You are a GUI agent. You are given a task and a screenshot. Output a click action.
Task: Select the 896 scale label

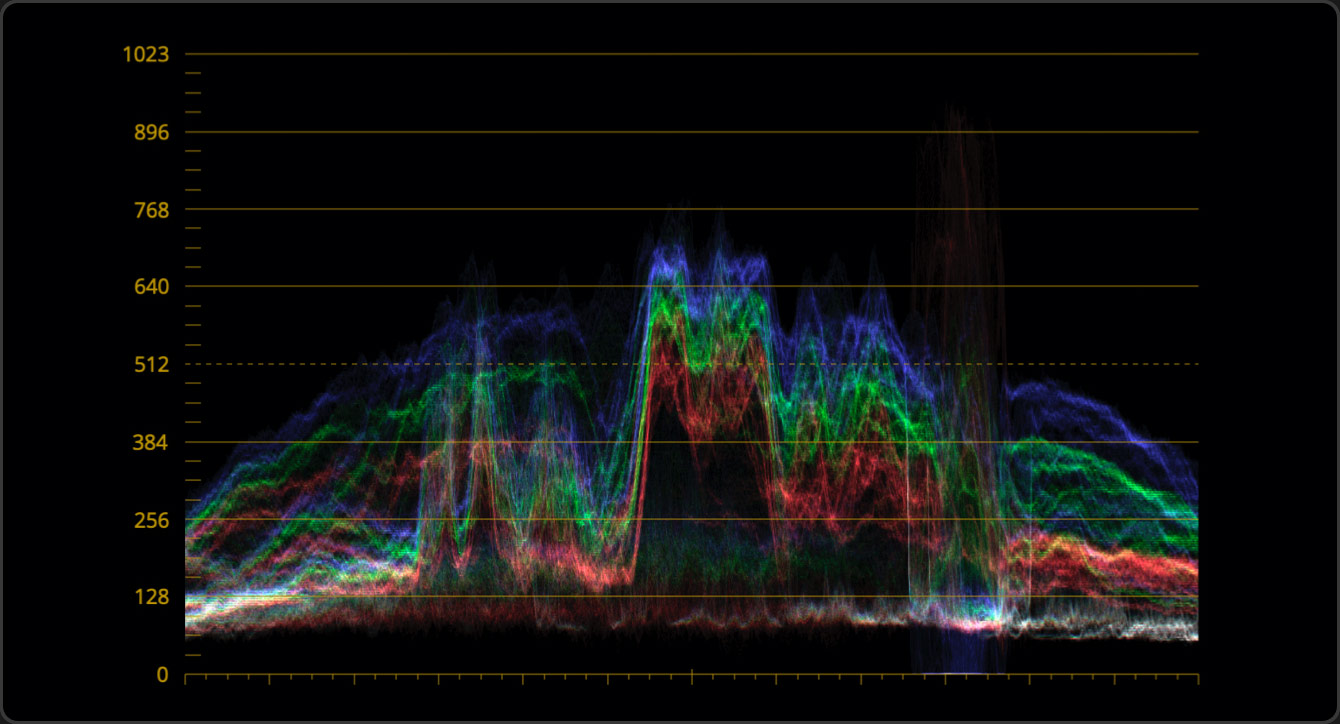[x=148, y=132]
